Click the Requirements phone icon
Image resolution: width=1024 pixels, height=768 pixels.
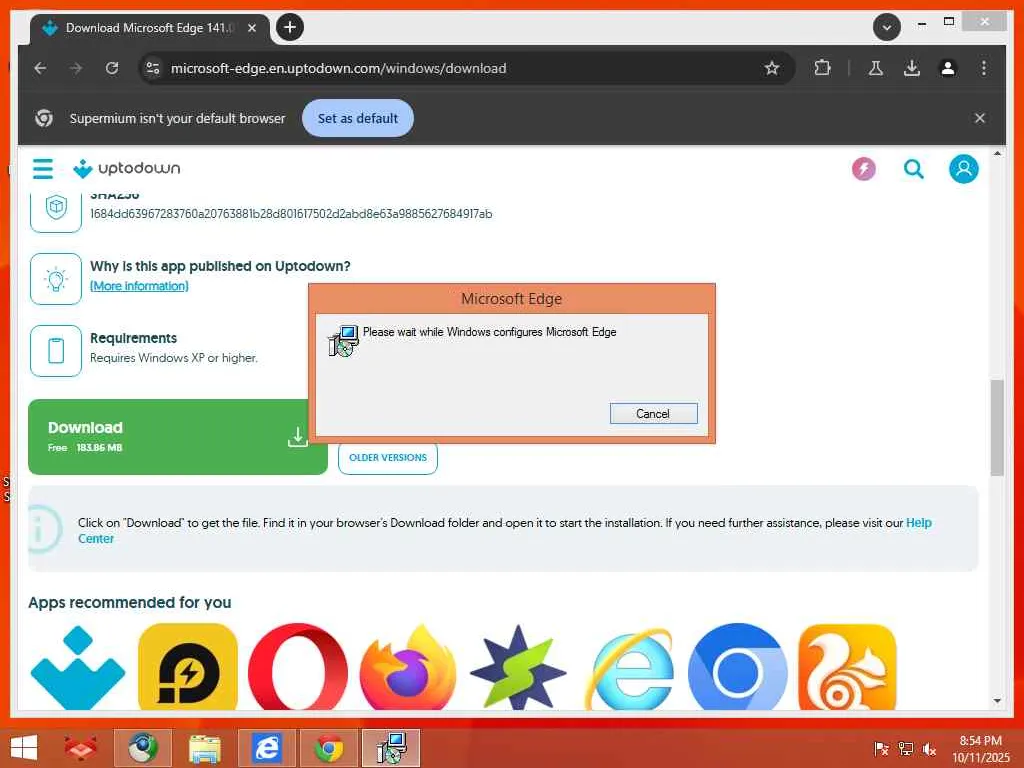[x=56, y=351]
